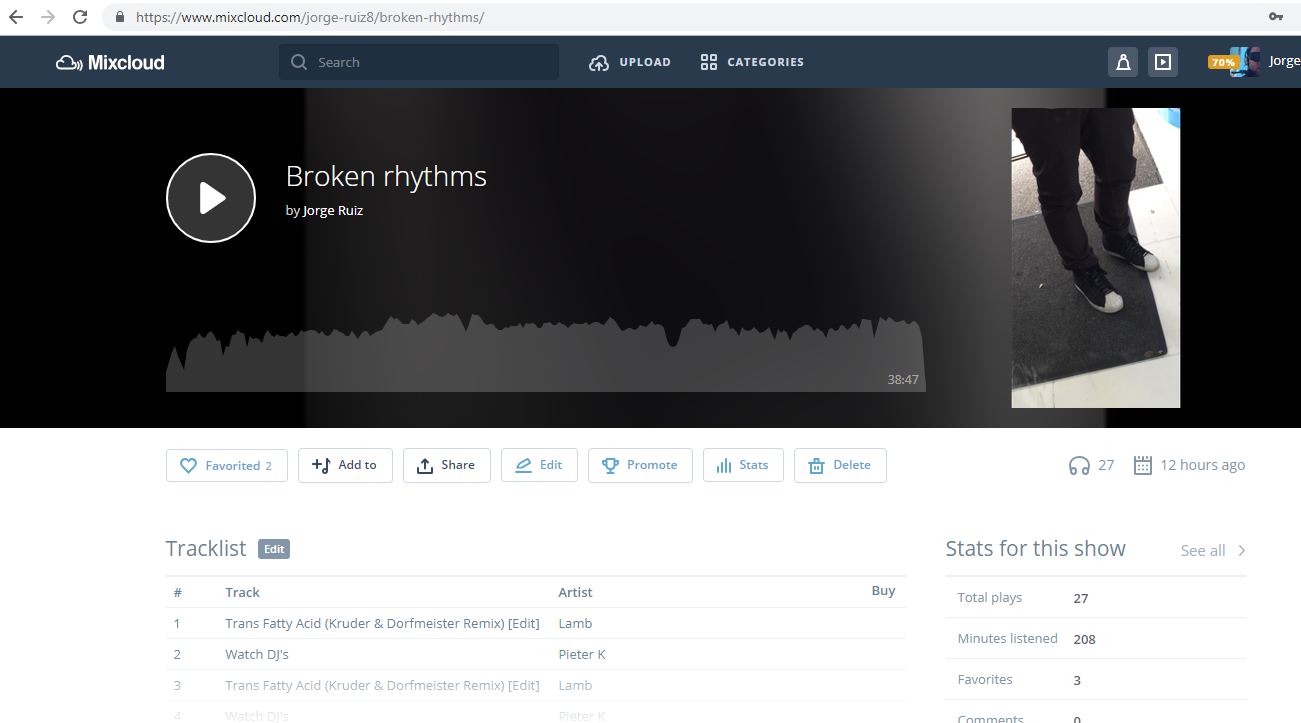Reload the page with browser refresh
The image size is (1301, 723).
[x=80, y=17]
